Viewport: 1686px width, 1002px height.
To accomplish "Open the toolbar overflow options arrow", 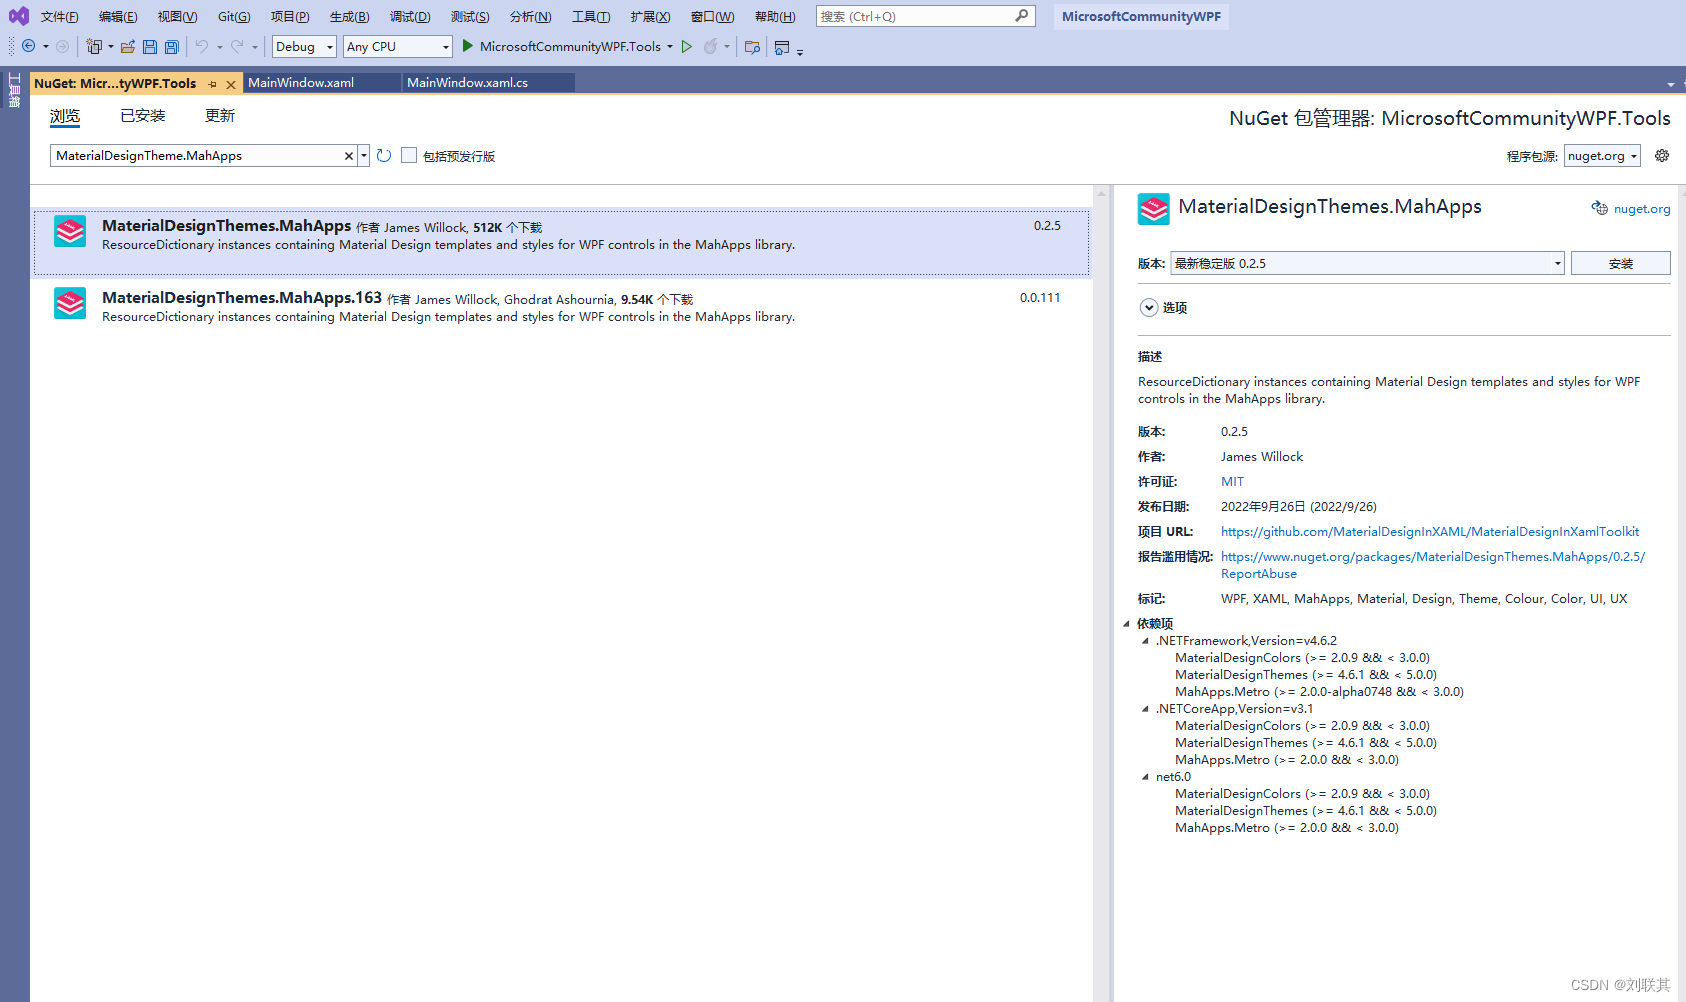I will click(x=800, y=51).
